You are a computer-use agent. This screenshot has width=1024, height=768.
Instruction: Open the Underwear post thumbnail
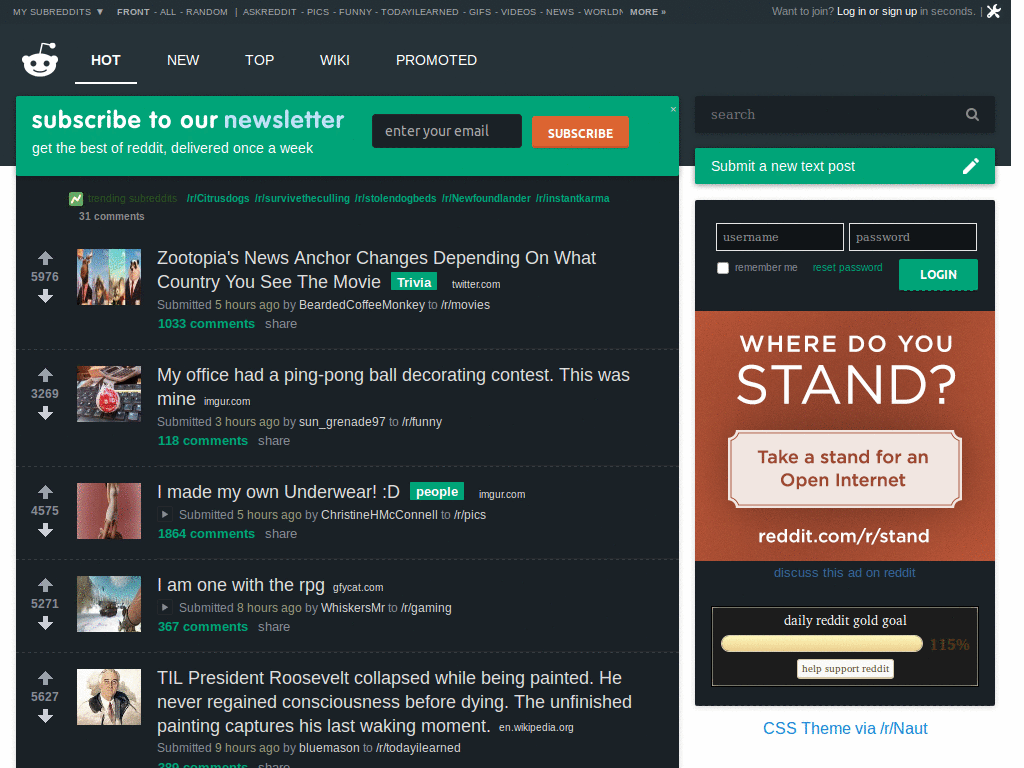coord(109,511)
